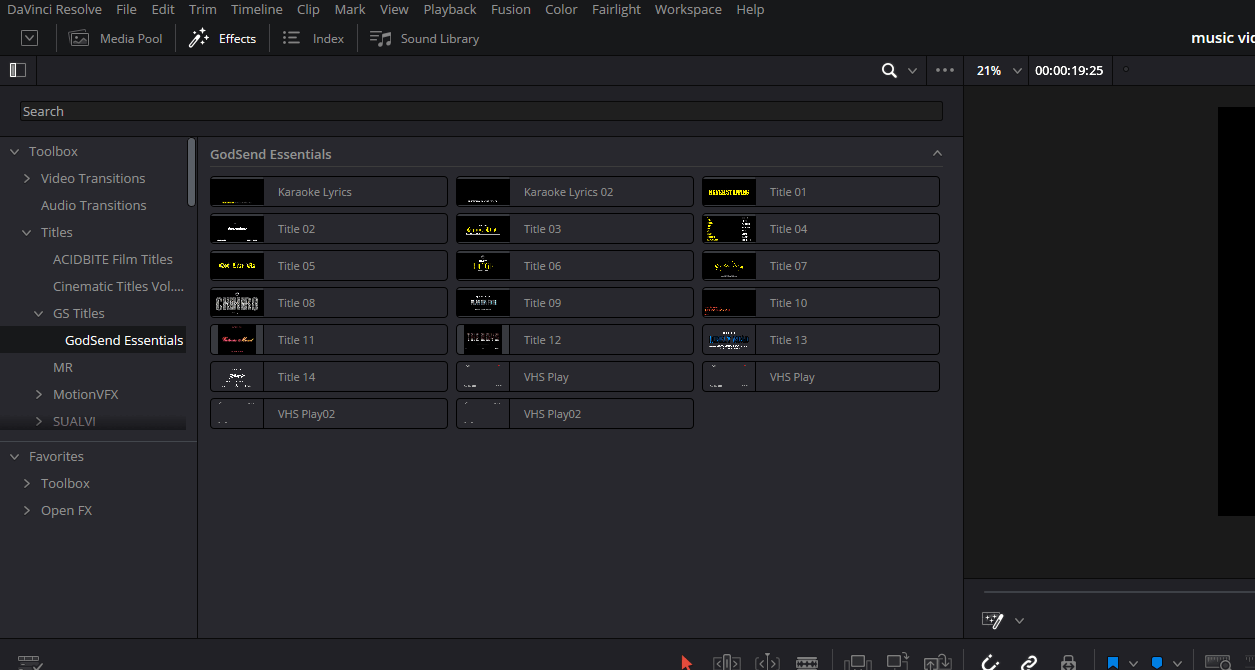Open the Playback menu

point(449,9)
